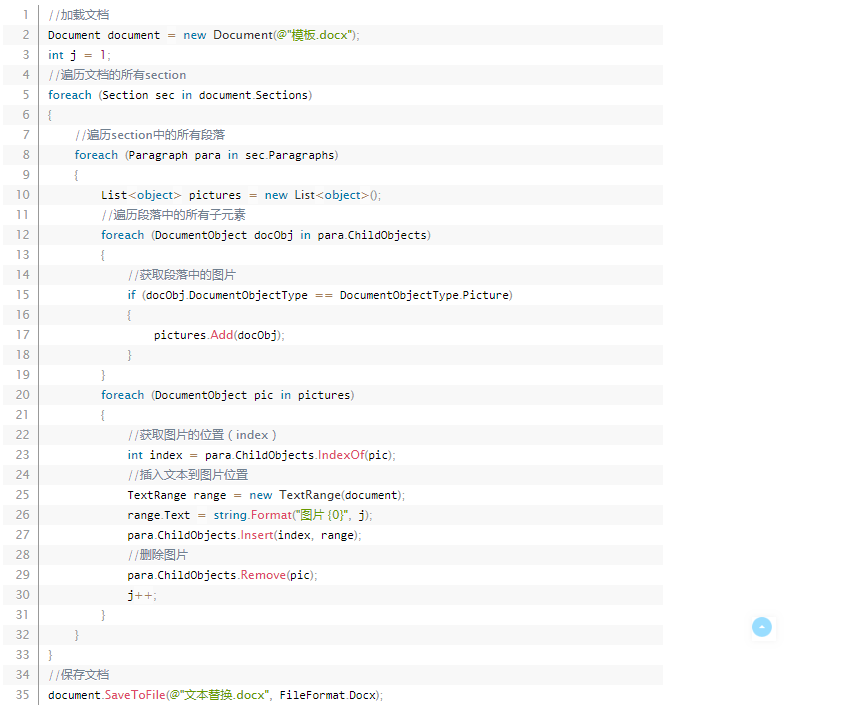852x707 pixels.
Task: Click "string.Format" on line 26
Action: pyautogui.click(x=253, y=515)
